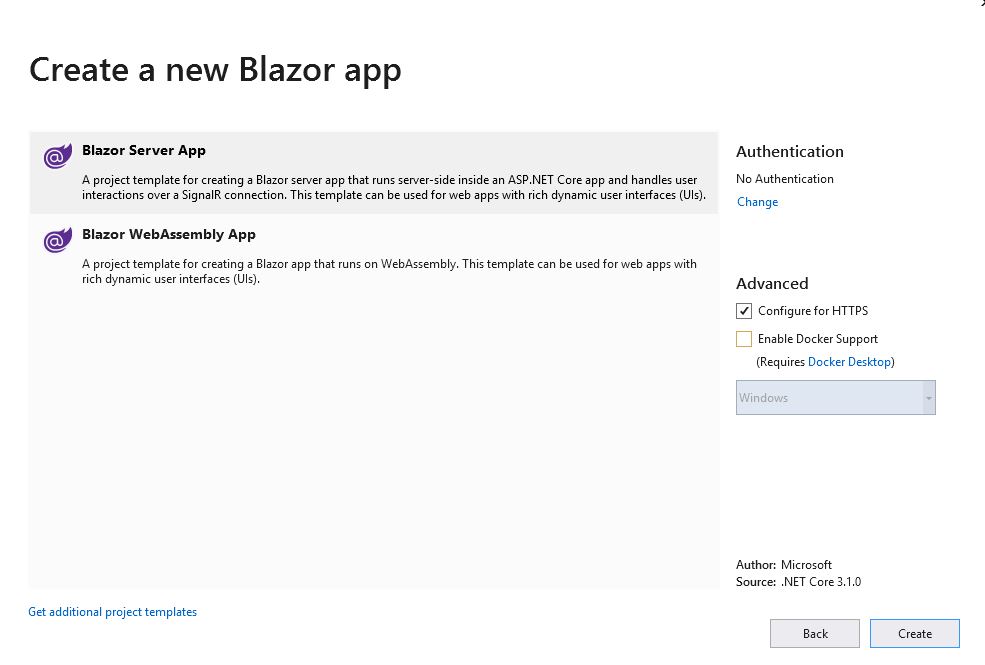
Task: Click the Blazor Server App purple icon
Action: 57,157
